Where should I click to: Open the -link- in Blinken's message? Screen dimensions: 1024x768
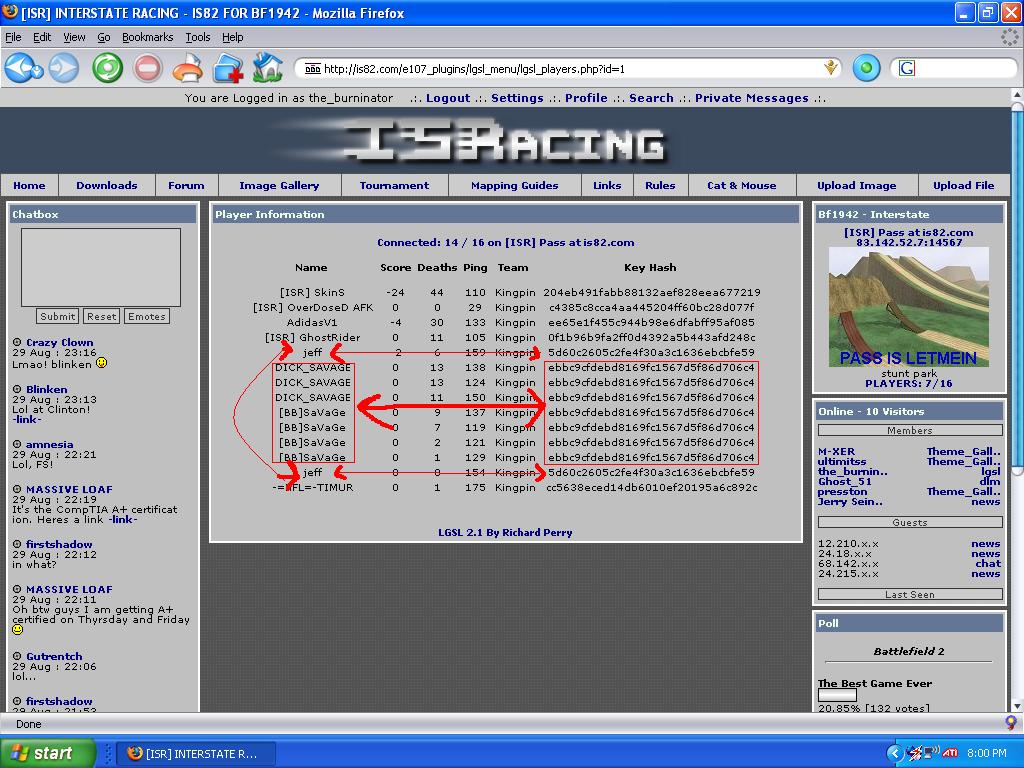27,419
